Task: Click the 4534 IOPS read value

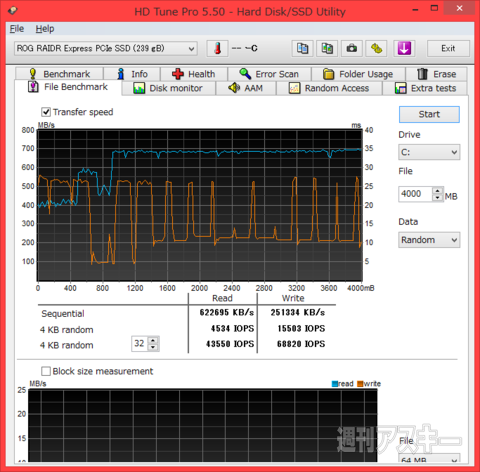Action: tap(232, 328)
